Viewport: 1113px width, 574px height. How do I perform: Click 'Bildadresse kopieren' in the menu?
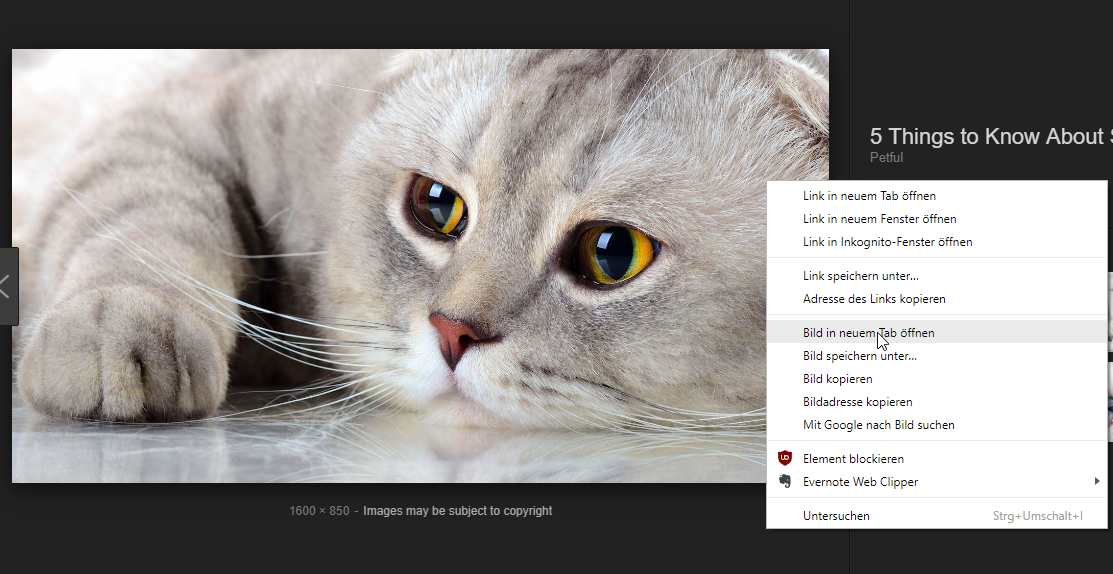pyautogui.click(x=857, y=402)
